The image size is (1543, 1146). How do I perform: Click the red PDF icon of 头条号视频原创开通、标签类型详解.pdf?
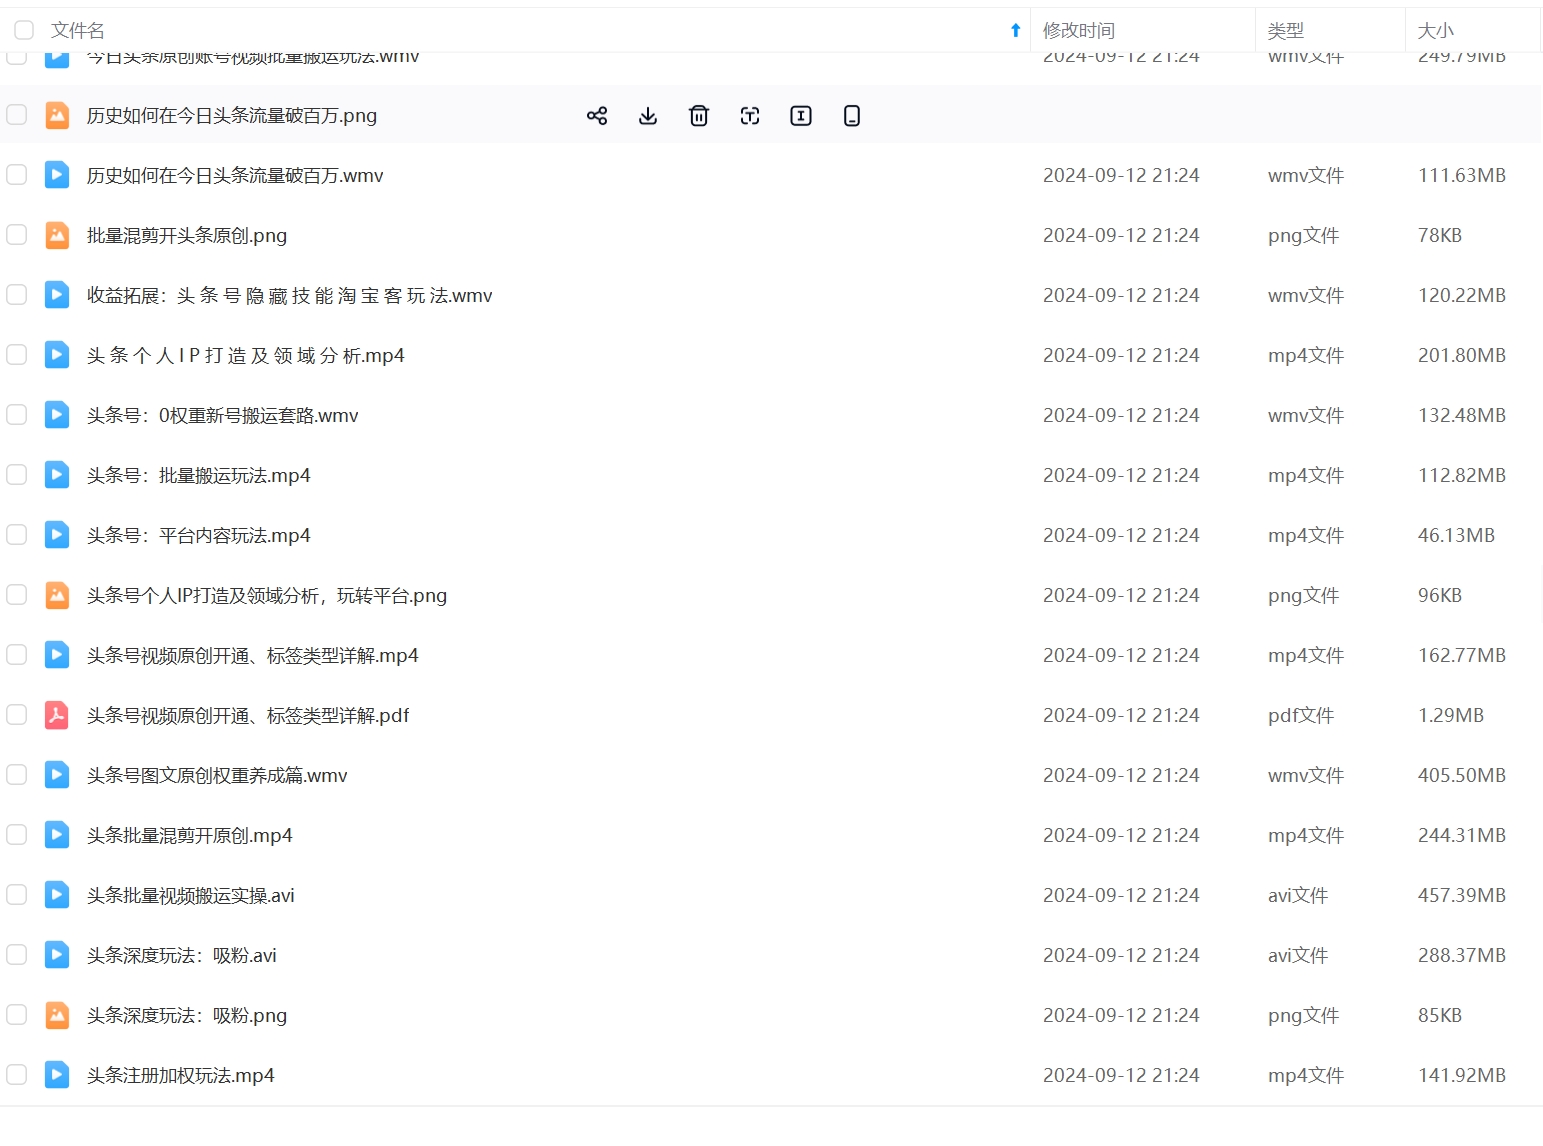tap(57, 715)
